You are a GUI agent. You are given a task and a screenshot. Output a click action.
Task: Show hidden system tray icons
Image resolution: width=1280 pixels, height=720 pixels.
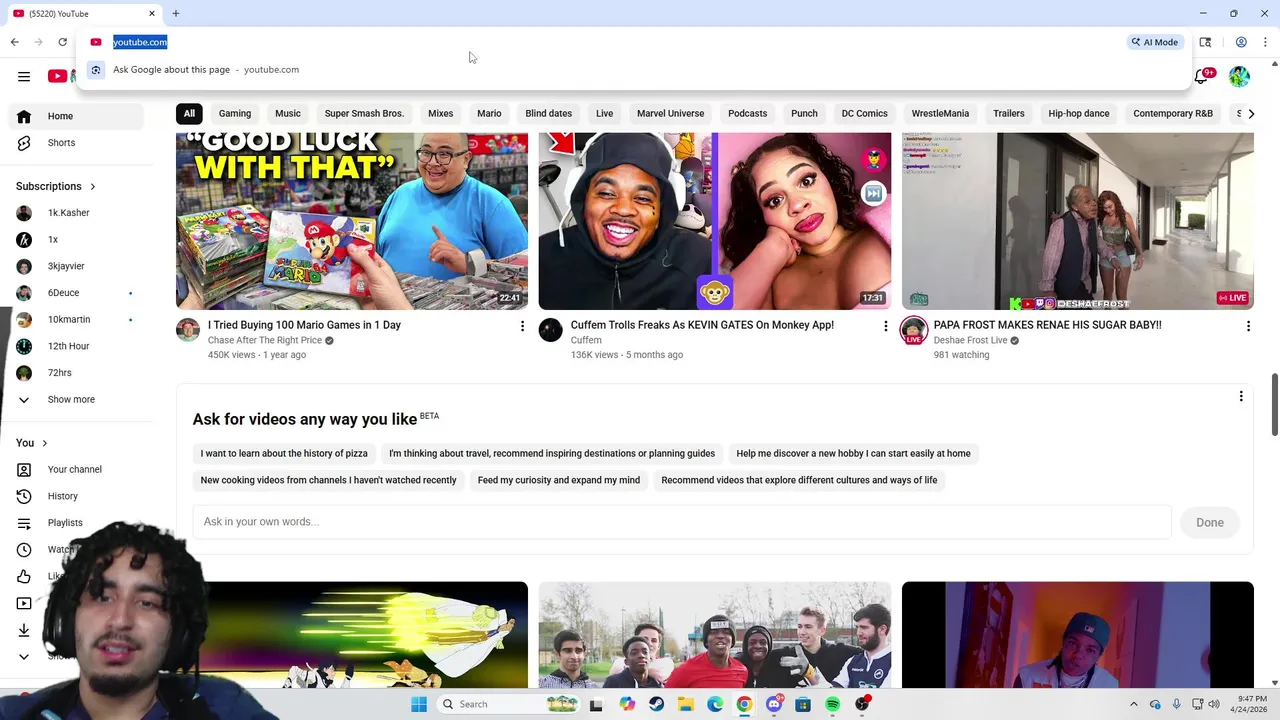[x=1134, y=704]
